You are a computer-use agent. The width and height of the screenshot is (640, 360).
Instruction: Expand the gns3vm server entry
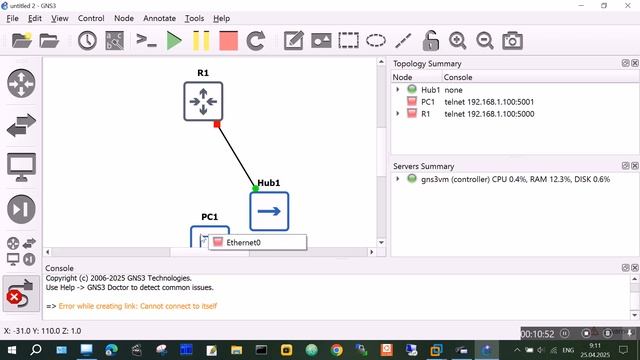(x=398, y=179)
